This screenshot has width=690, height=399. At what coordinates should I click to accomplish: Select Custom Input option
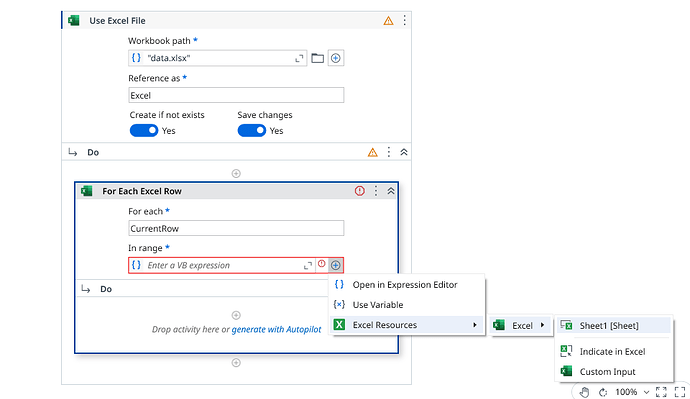coord(614,372)
